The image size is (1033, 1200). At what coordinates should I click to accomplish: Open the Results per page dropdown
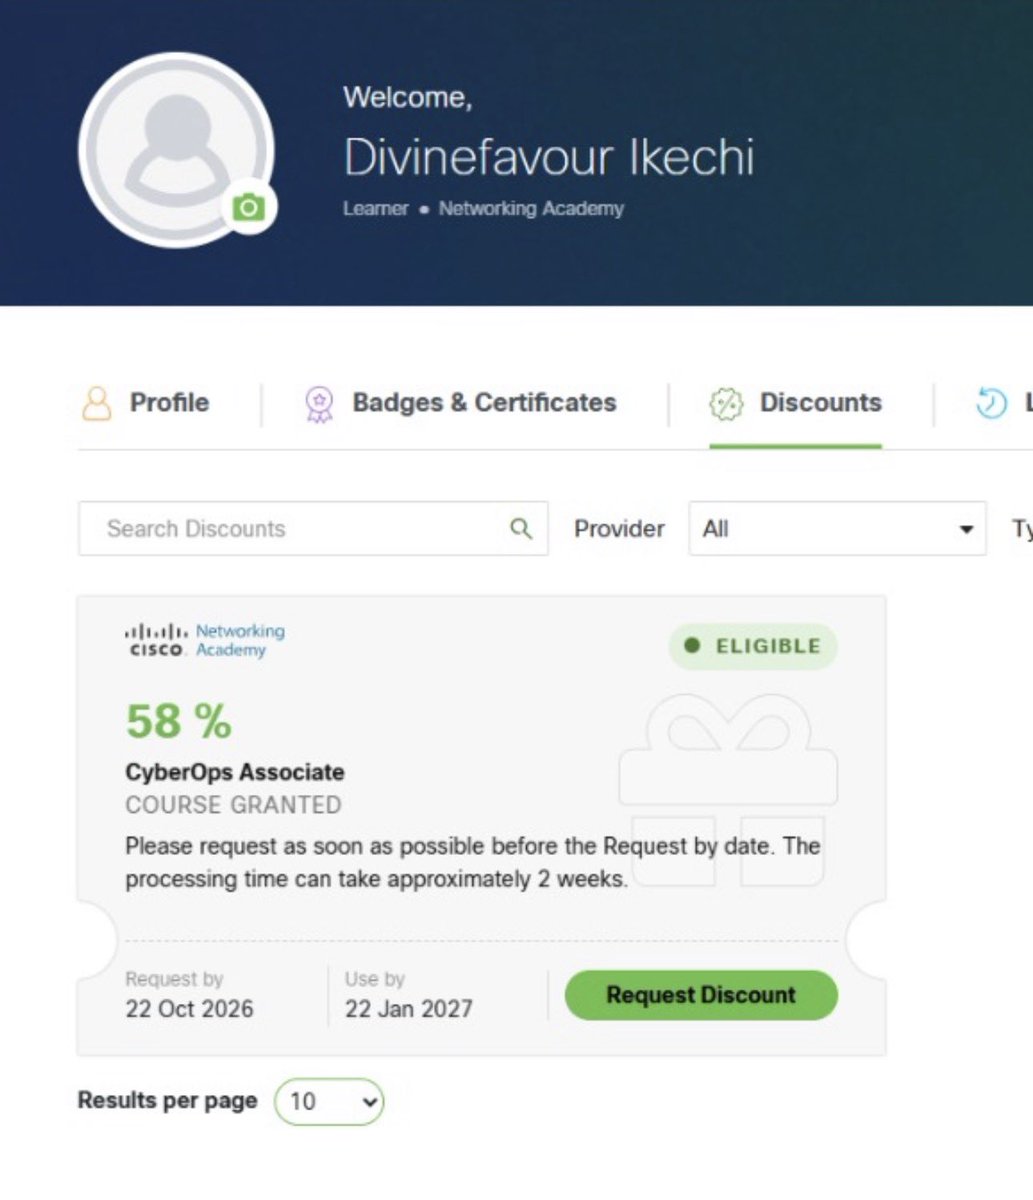click(329, 1101)
